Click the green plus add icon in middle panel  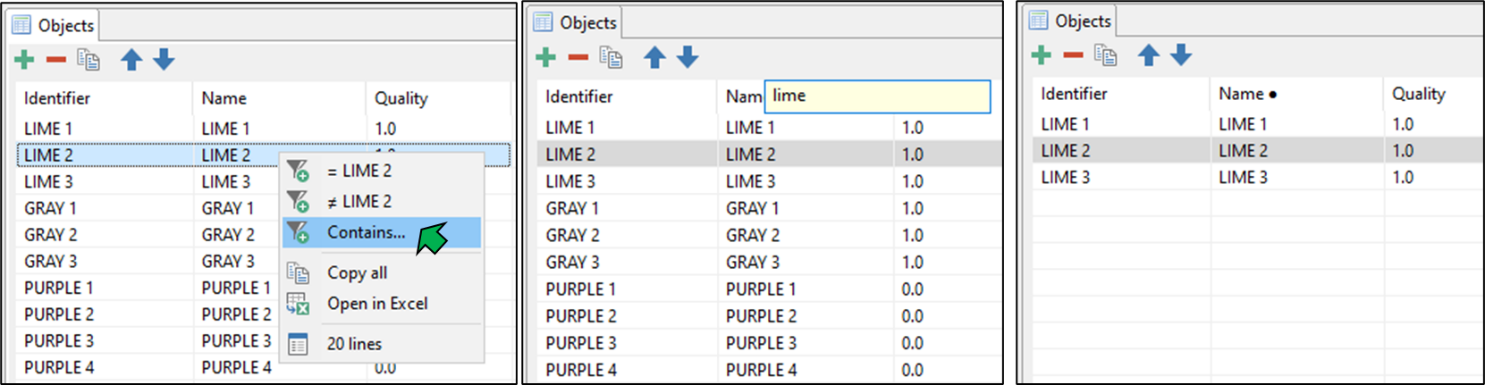546,58
